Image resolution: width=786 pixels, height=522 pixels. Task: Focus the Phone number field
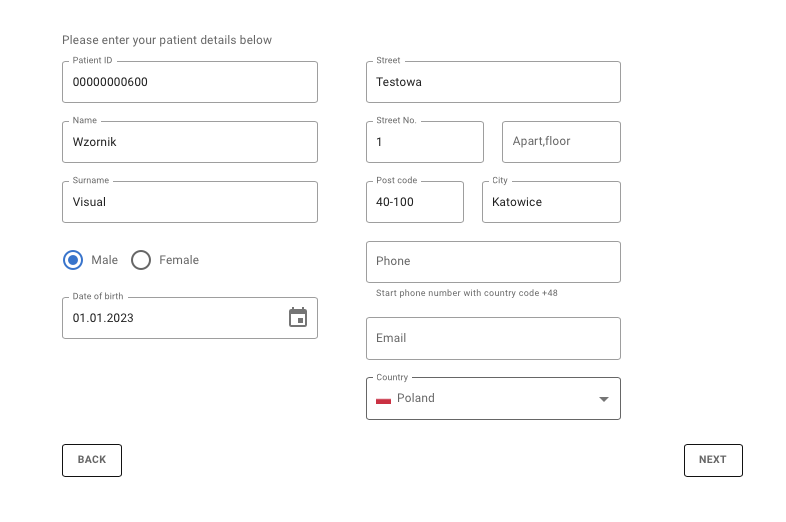(x=493, y=262)
